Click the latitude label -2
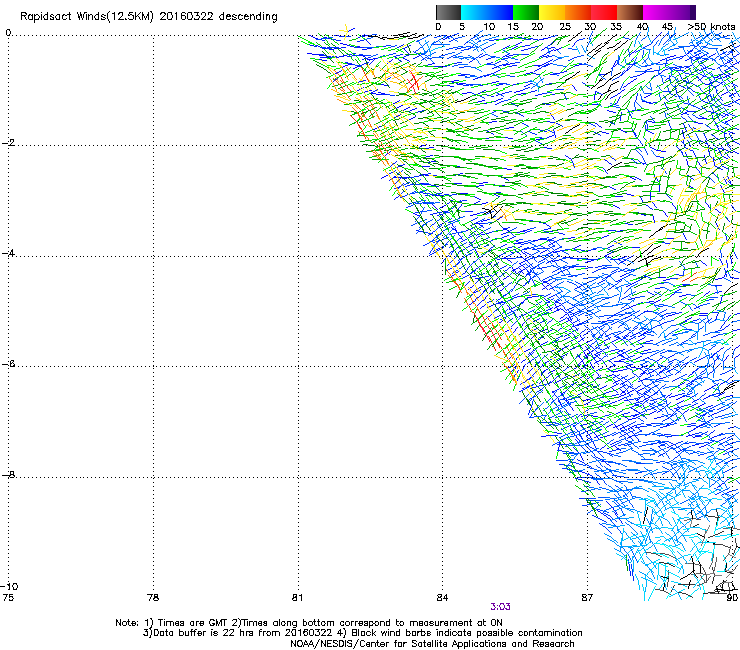 pyautogui.click(x=8, y=143)
